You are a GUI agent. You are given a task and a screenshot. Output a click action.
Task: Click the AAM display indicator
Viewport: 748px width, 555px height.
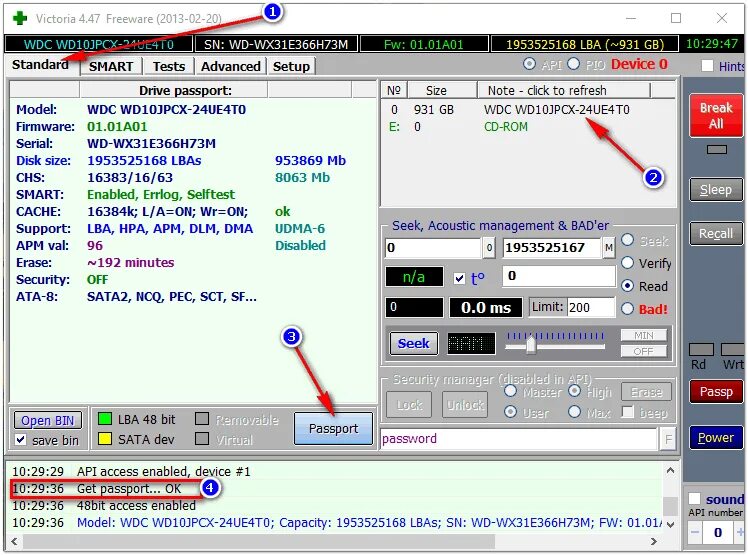point(471,343)
